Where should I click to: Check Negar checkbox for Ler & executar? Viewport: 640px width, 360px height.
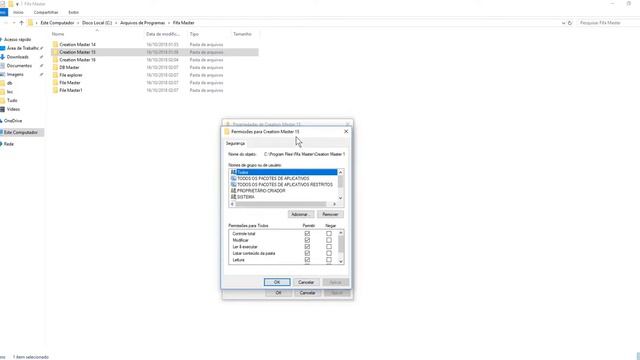point(329,247)
